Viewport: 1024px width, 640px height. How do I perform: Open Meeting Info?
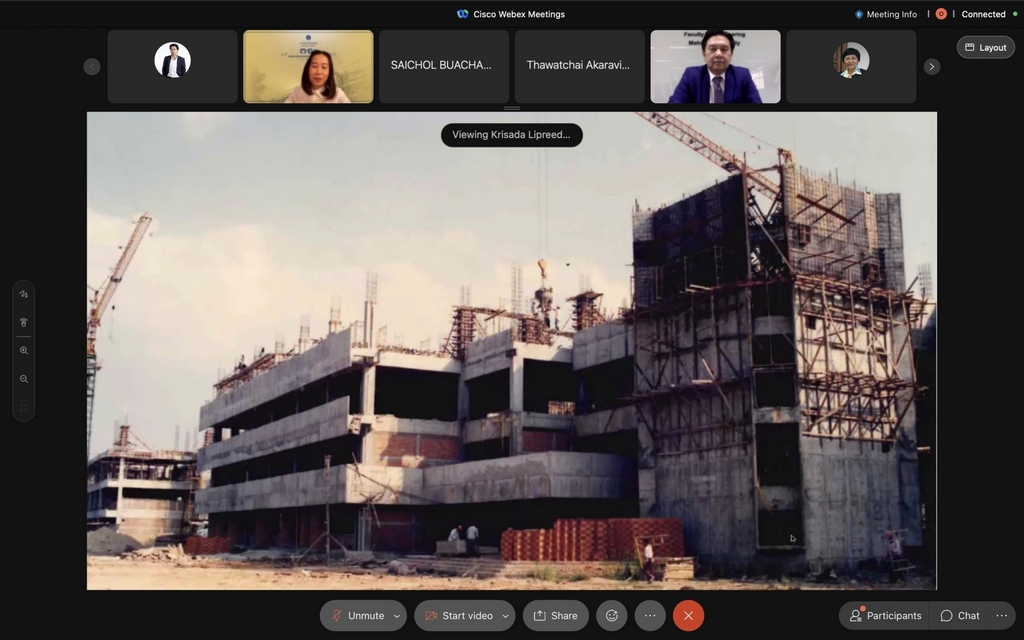(885, 14)
